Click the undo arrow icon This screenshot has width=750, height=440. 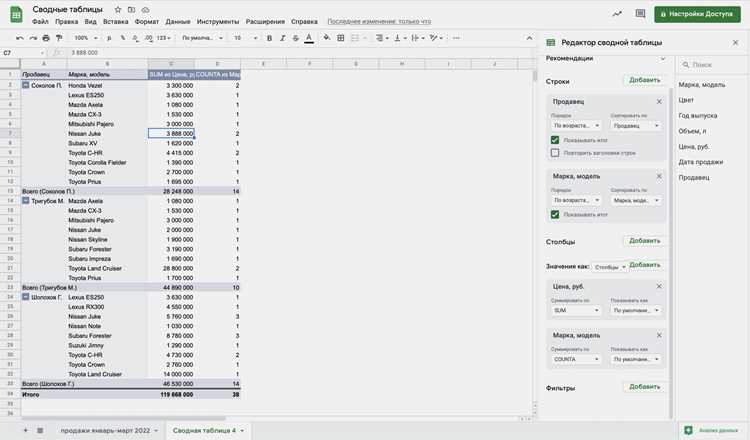[x=20, y=38]
